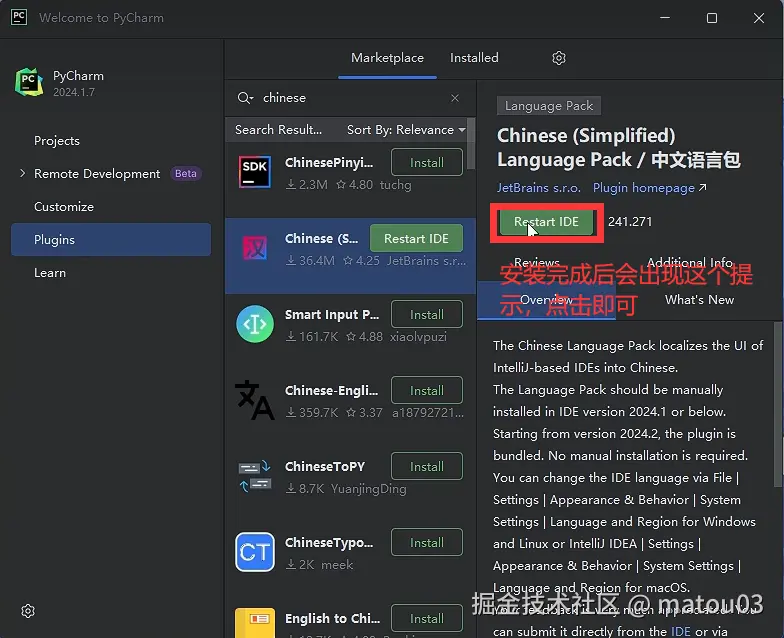Click the plugin list scrollbar
Image resolution: width=784 pixels, height=638 pixels.
[x=470, y=144]
